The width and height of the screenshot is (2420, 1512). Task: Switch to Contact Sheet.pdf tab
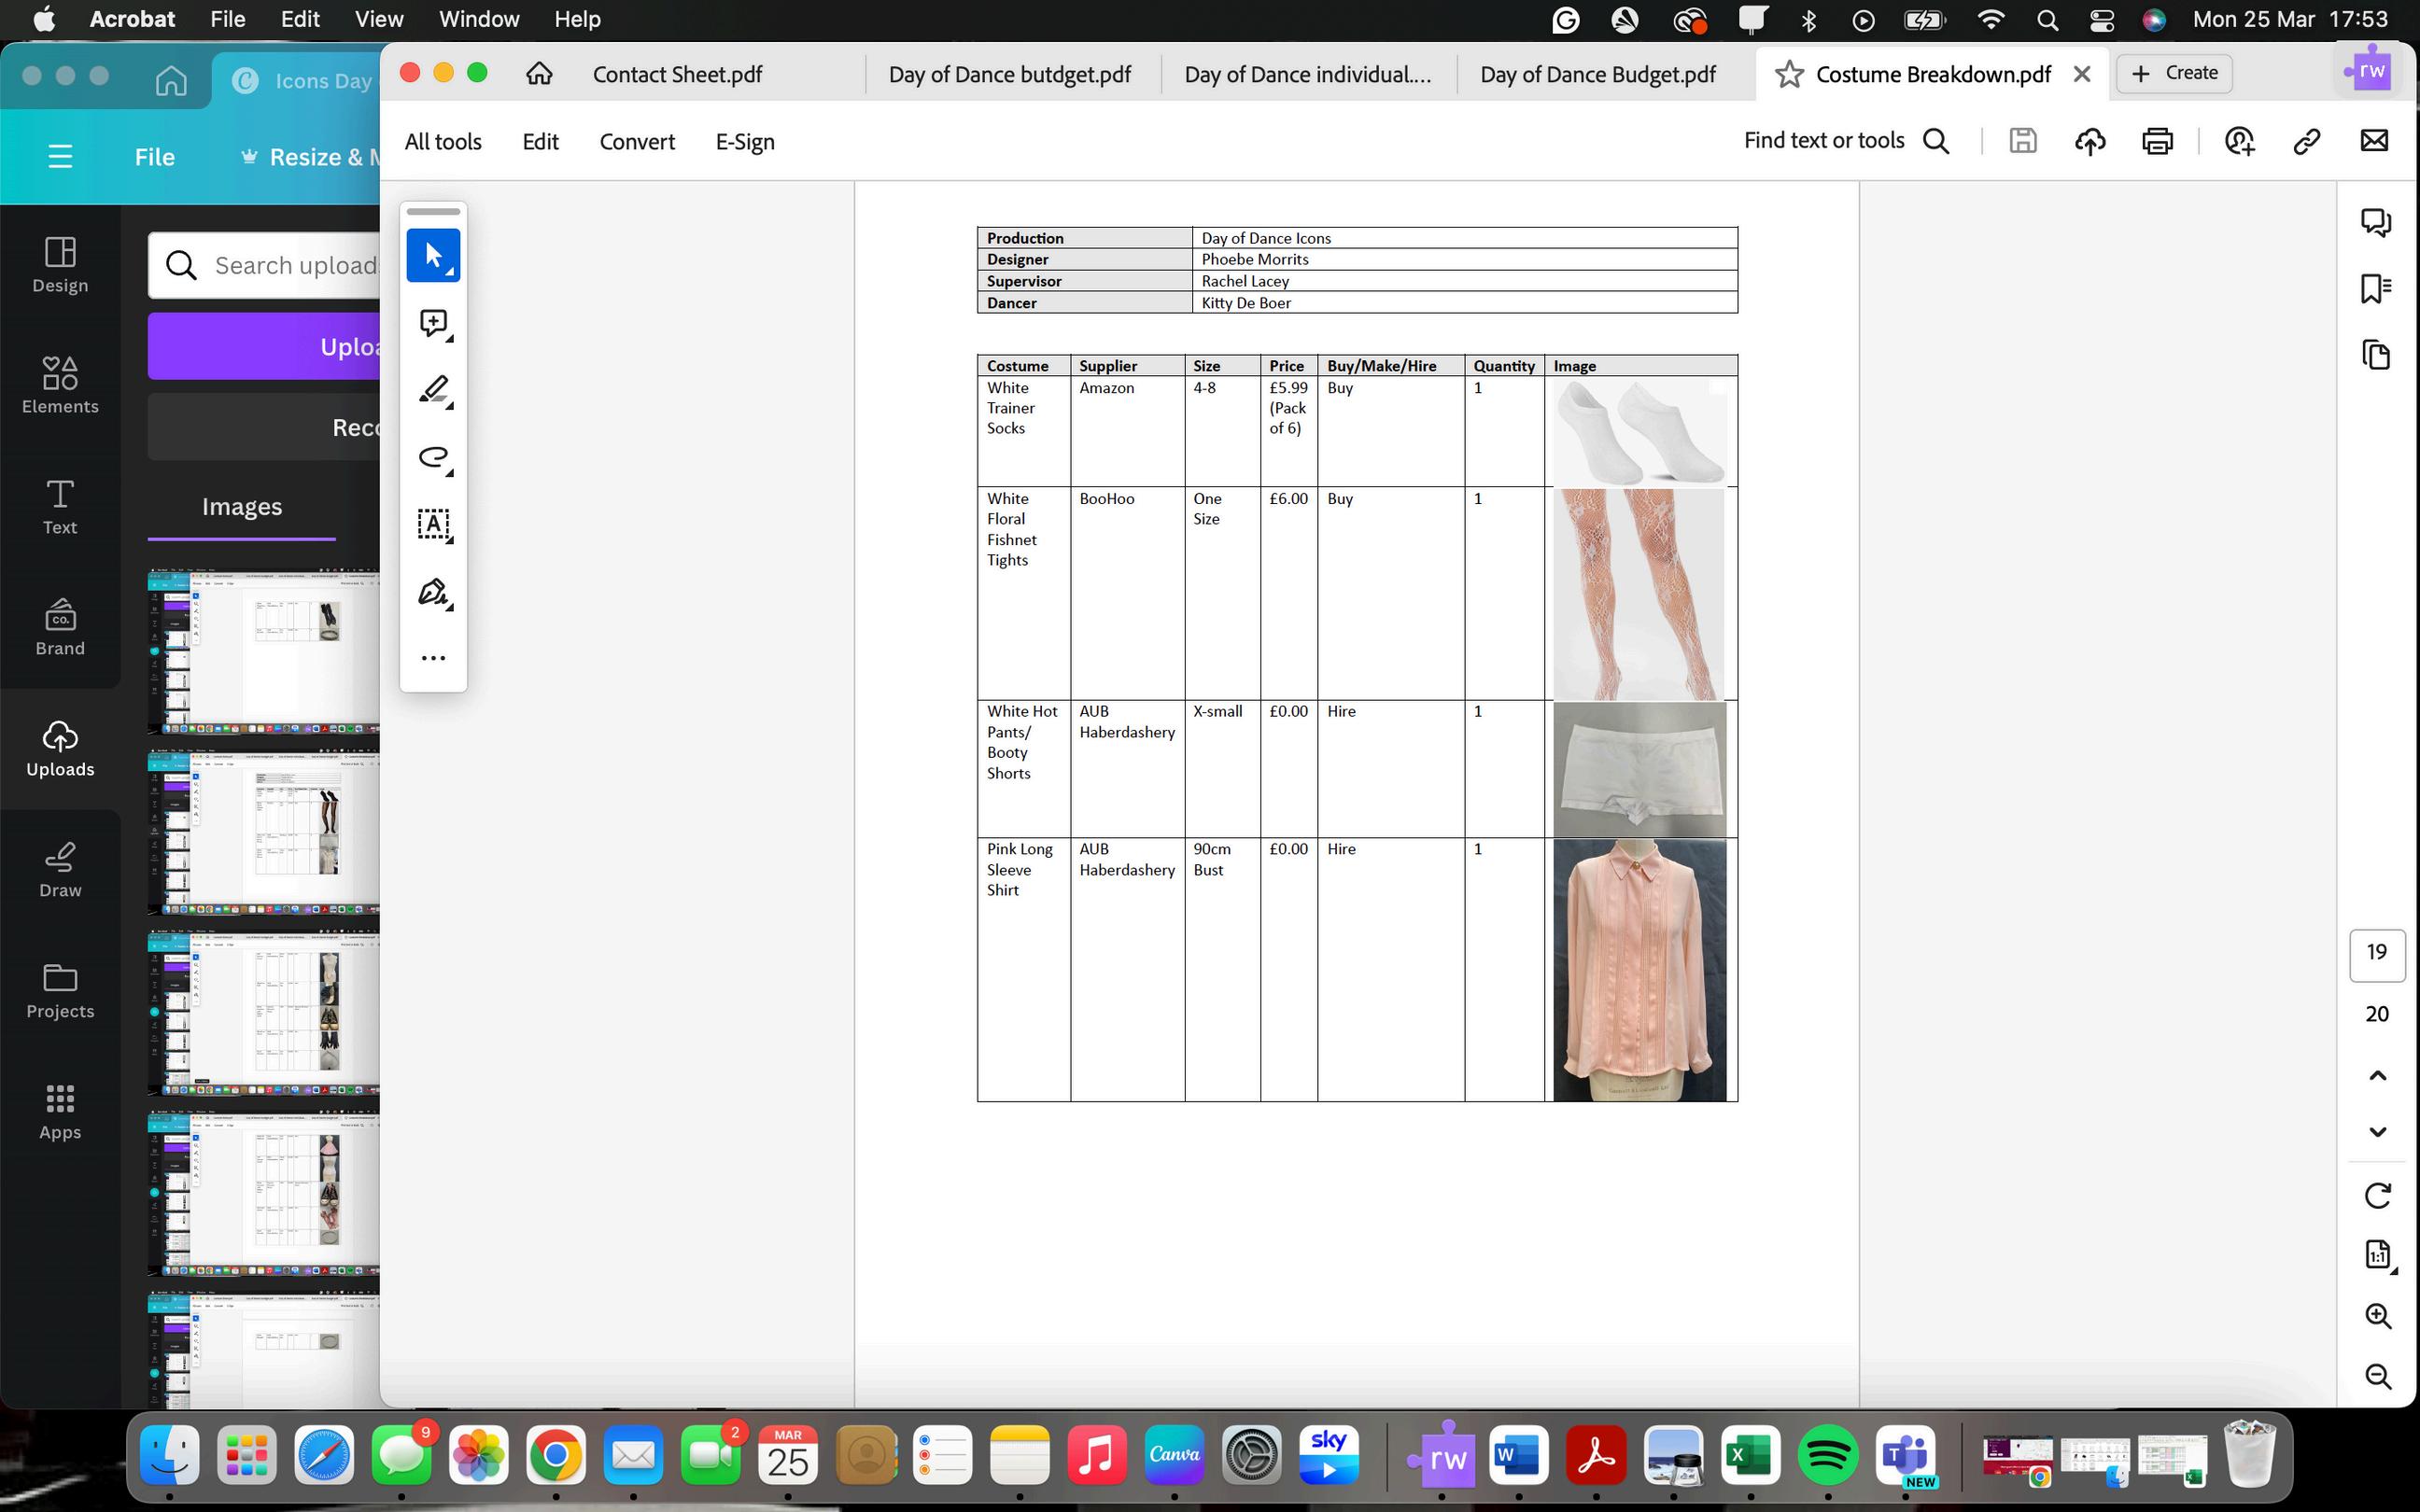pos(677,74)
